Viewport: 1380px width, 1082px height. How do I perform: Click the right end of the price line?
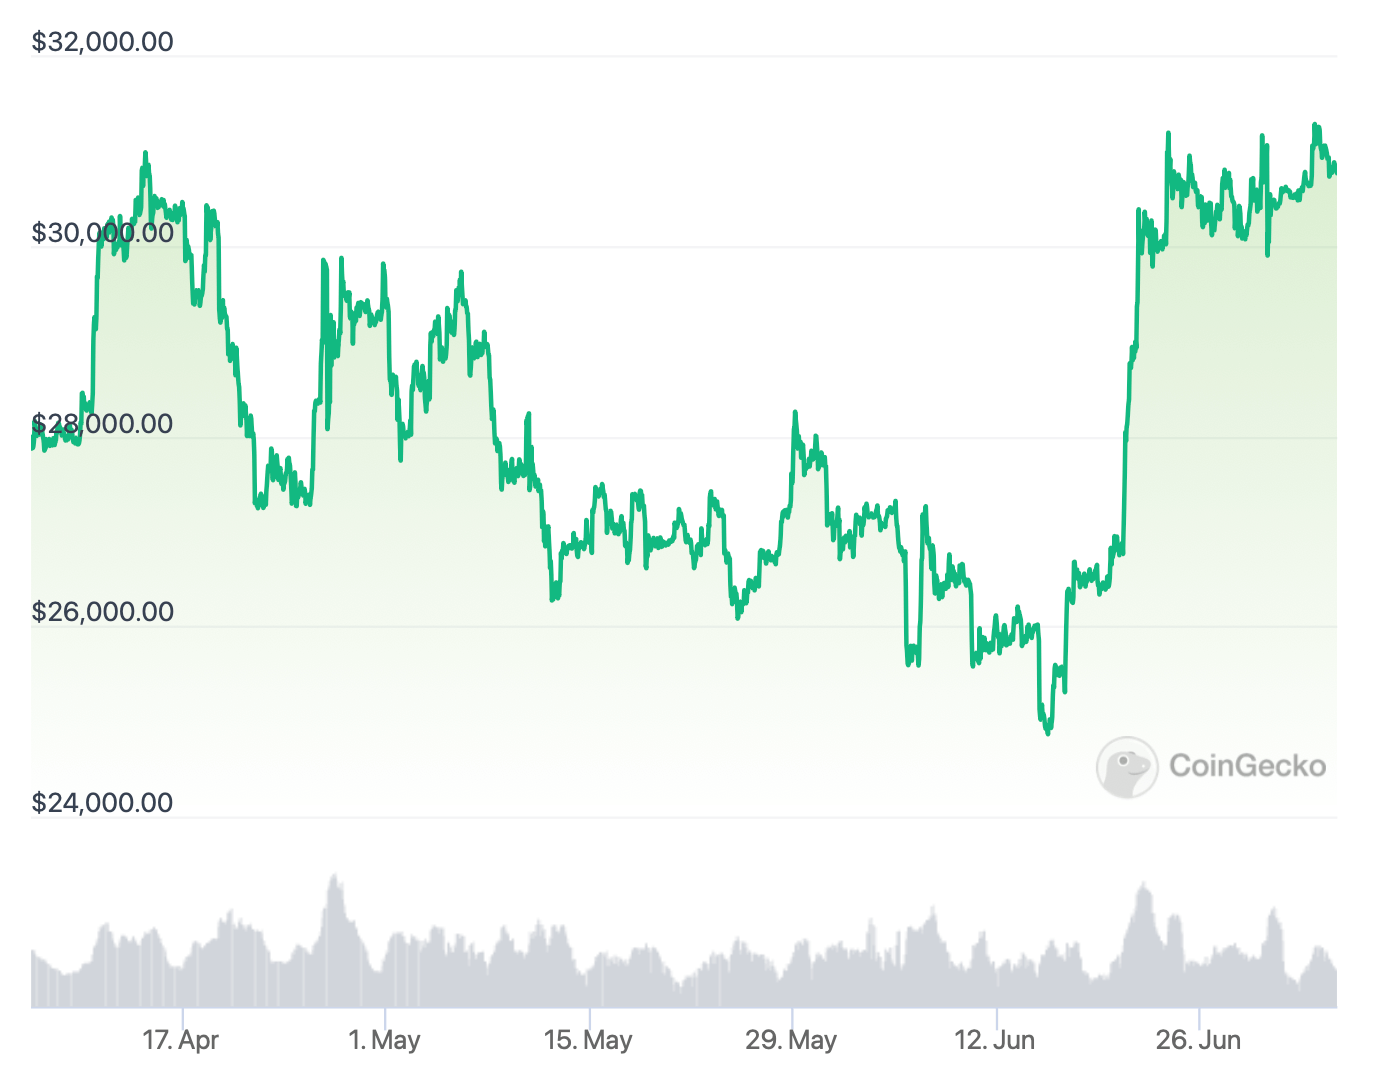coord(1335,168)
